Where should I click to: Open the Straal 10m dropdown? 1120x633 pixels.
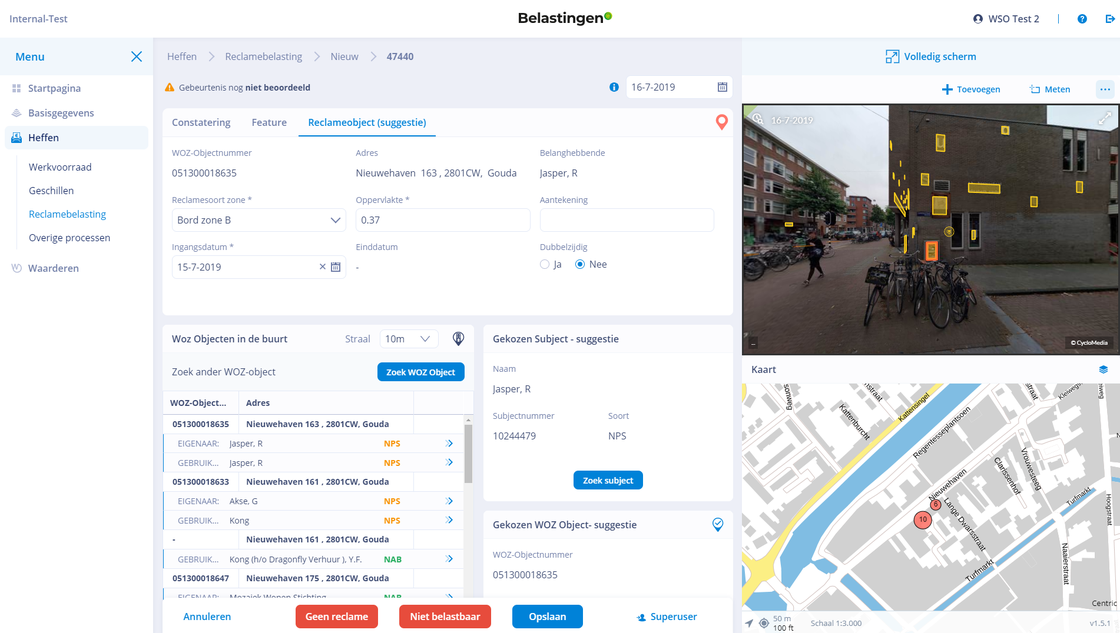pyautogui.click(x=408, y=339)
